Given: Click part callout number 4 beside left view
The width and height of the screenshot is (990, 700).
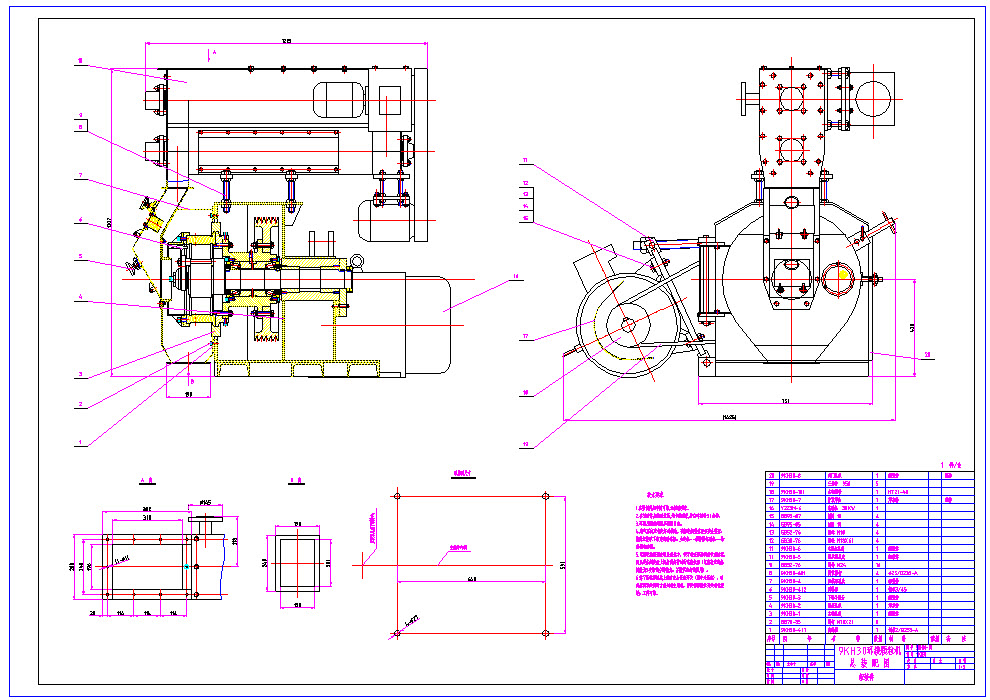Looking at the screenshot, I should 81,296.
